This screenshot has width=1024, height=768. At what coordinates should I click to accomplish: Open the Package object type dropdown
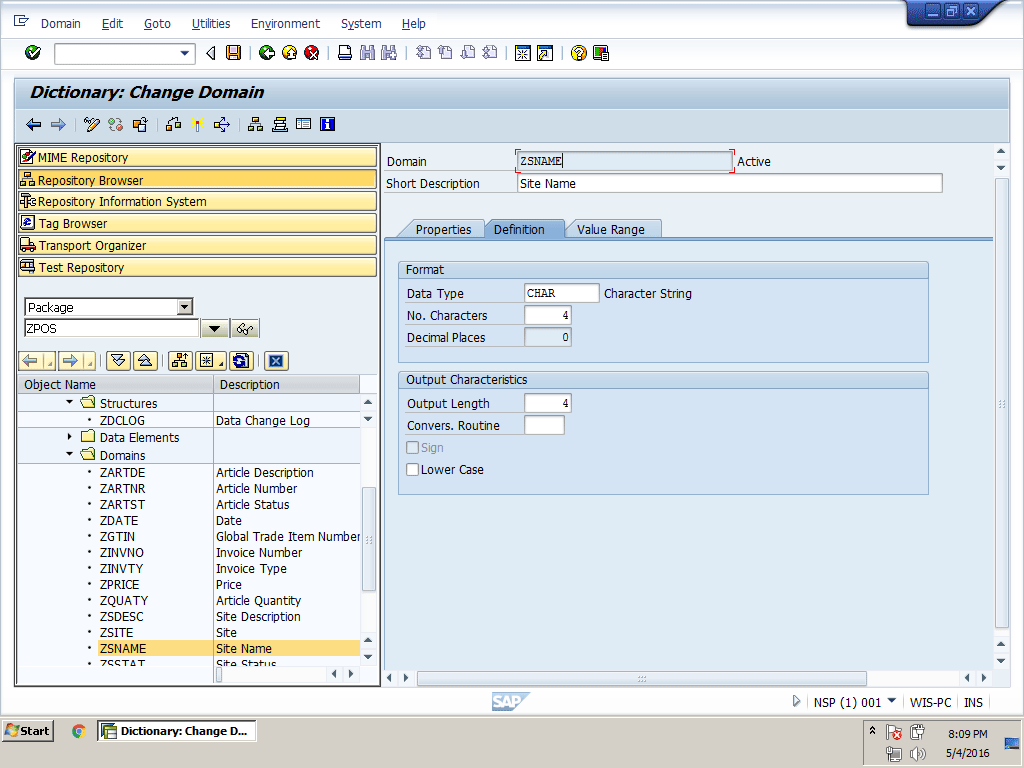point(184,307)
